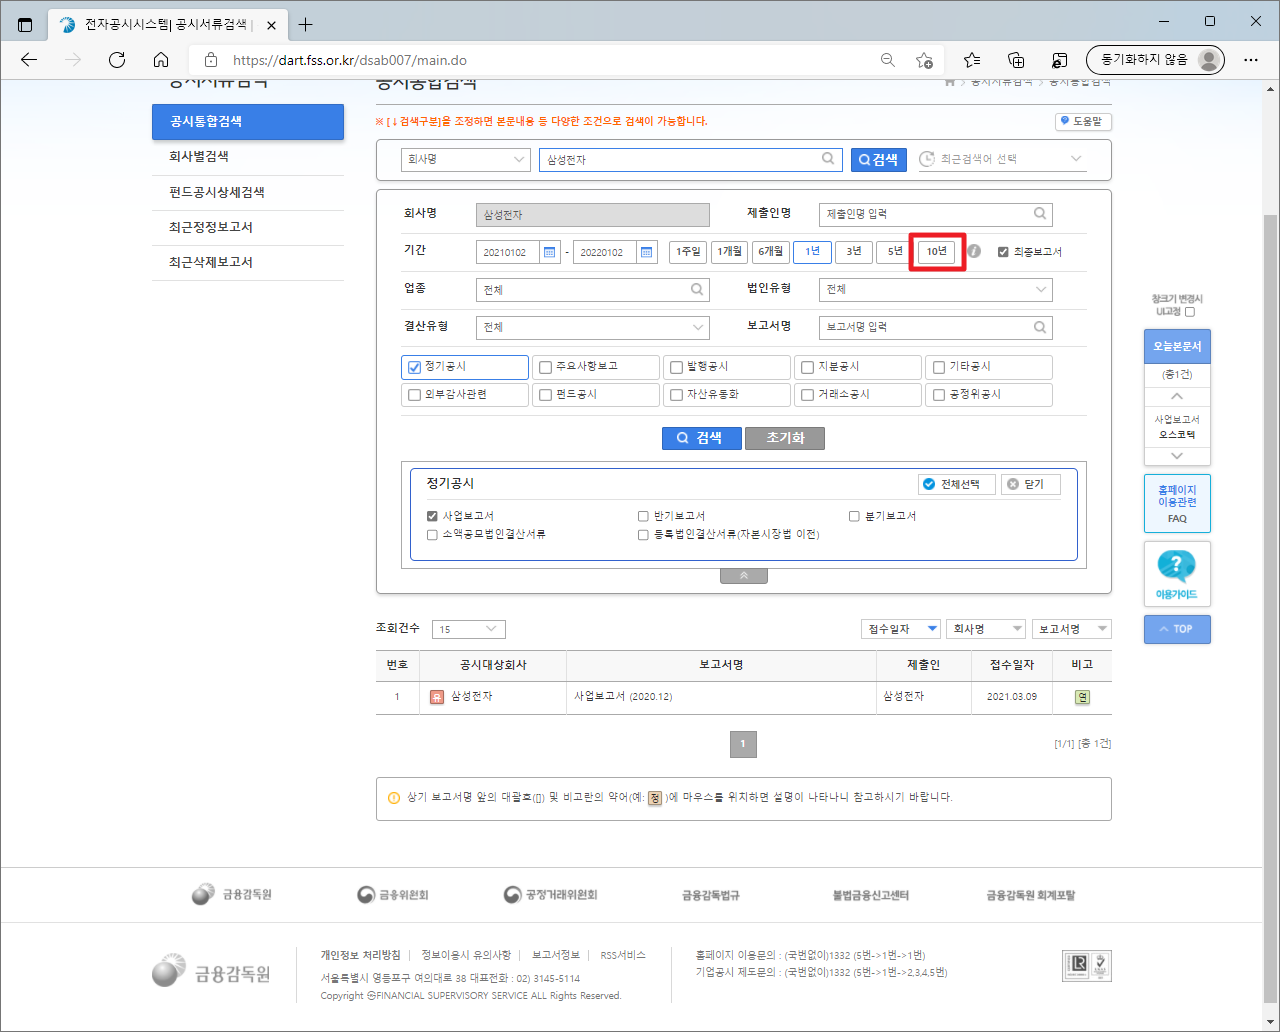This screenshot has width=1280, height=1032.
Task: Click 전체선택 in the 정기공시 panel
Action: pyautogui.click(x=957, y=484)
